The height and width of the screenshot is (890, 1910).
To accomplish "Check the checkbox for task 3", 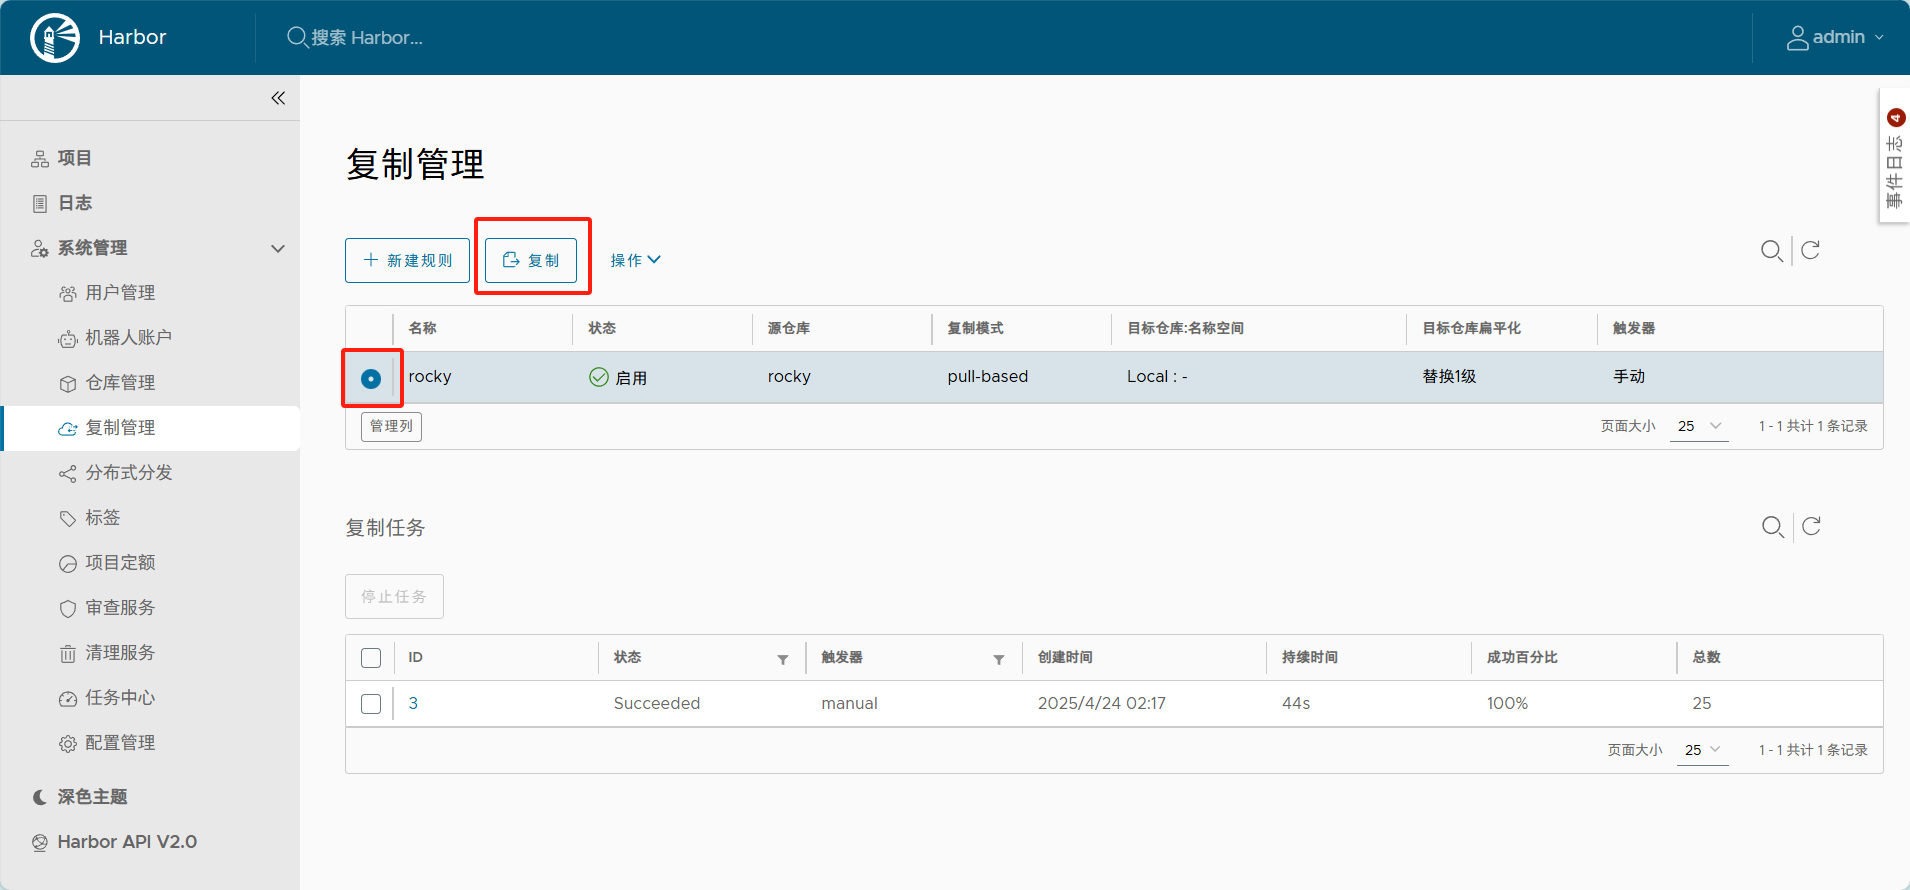I will (x=371, y=704).
